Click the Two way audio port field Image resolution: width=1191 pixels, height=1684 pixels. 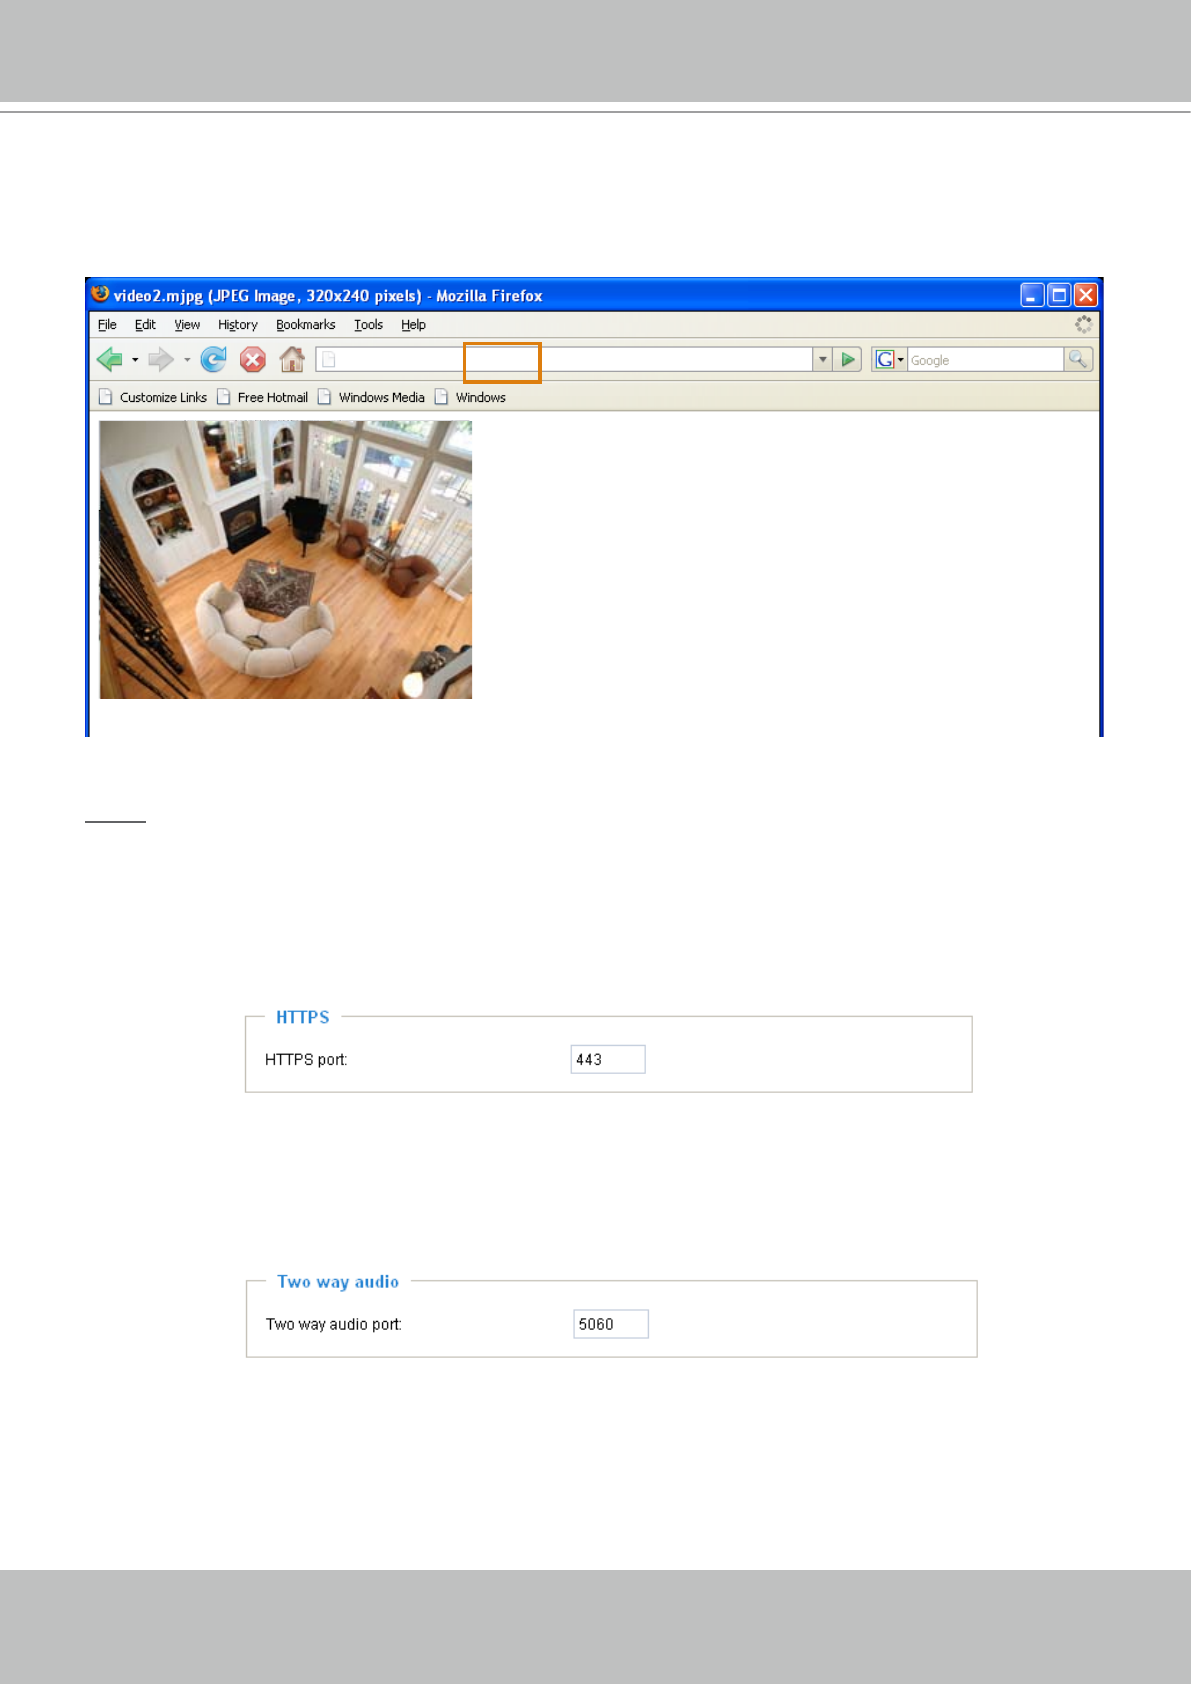coord(611,1324)
